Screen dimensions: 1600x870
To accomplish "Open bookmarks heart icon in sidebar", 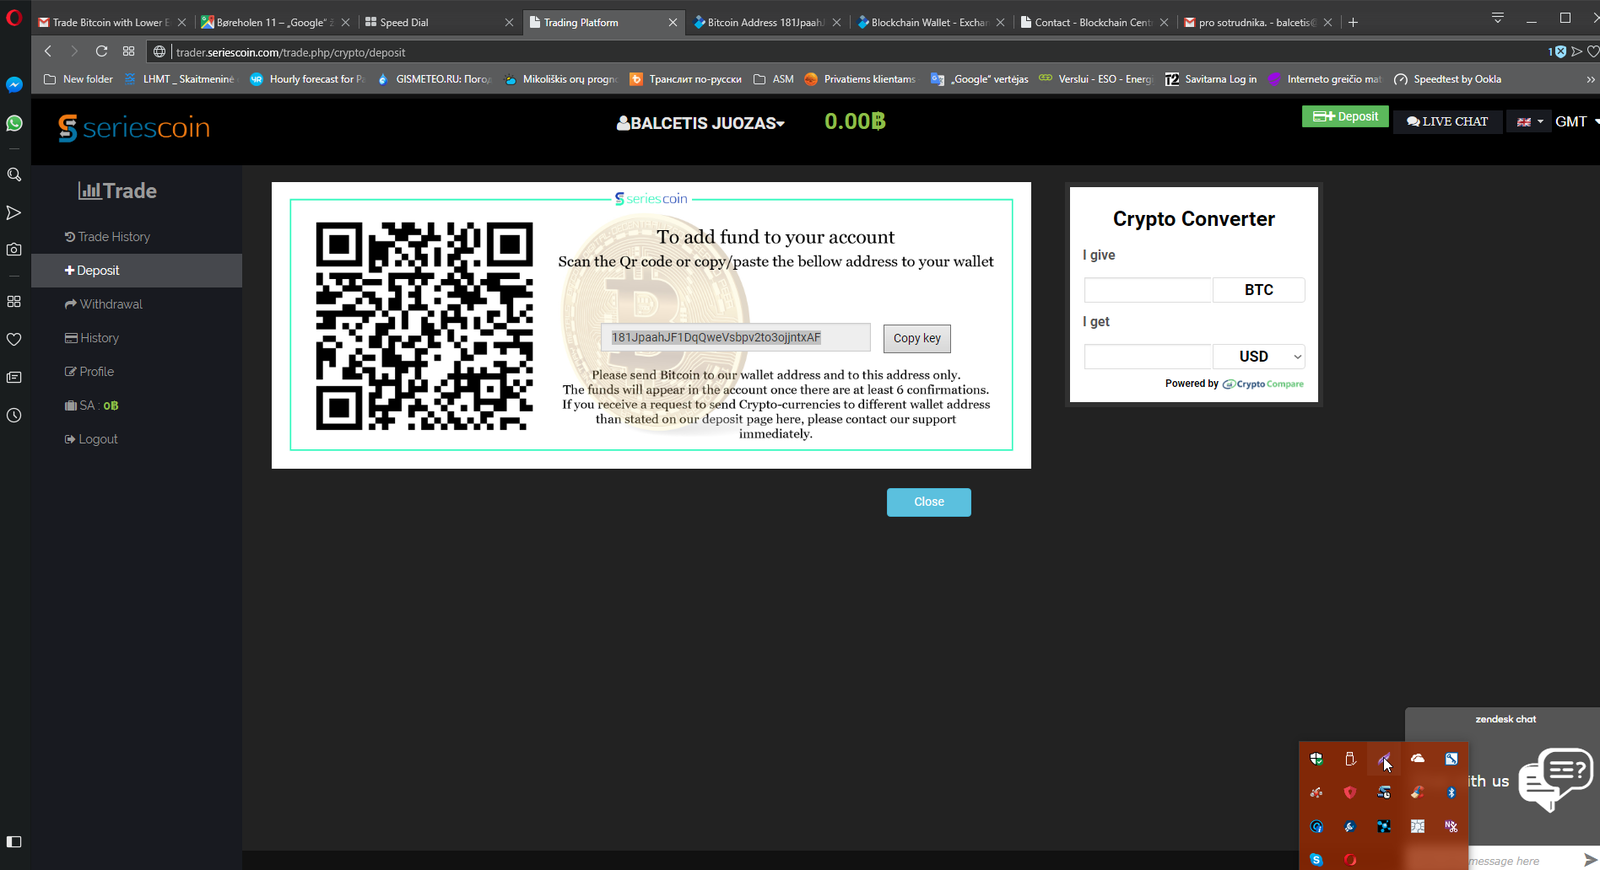I will (x=14, y=339).
